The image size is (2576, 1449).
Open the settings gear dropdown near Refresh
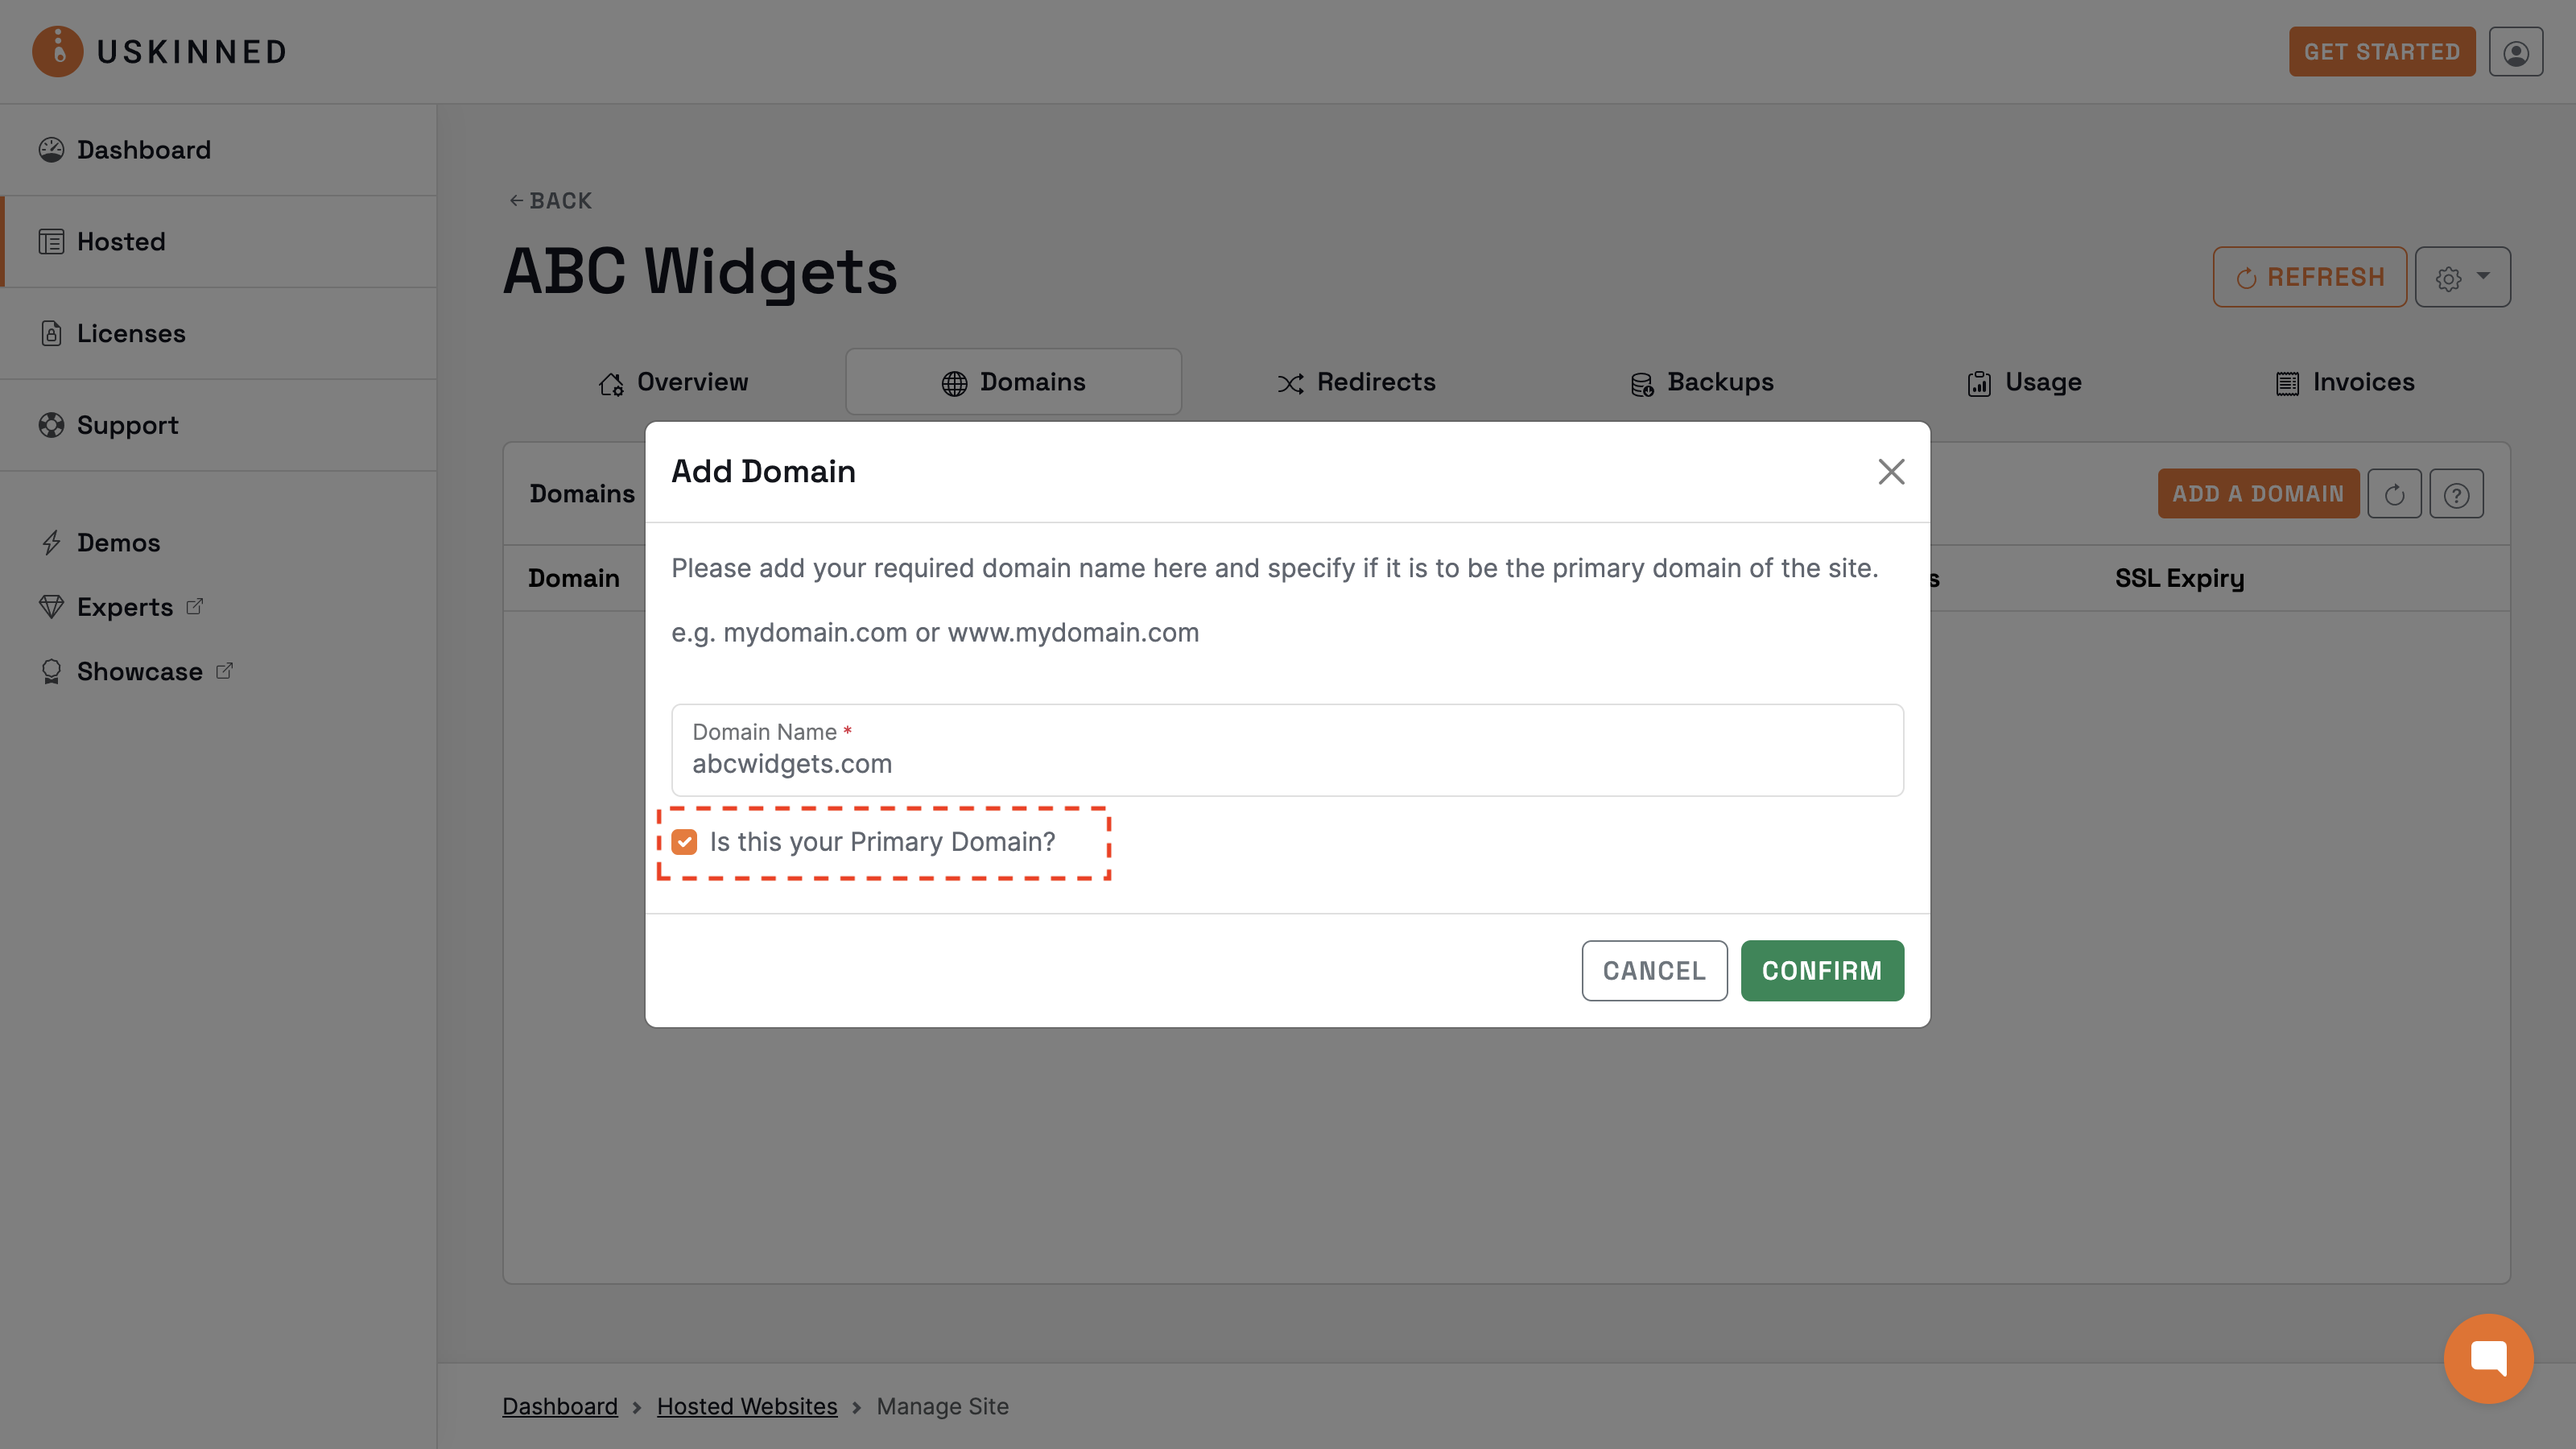pyautogui.click(x=2462, y=276)
